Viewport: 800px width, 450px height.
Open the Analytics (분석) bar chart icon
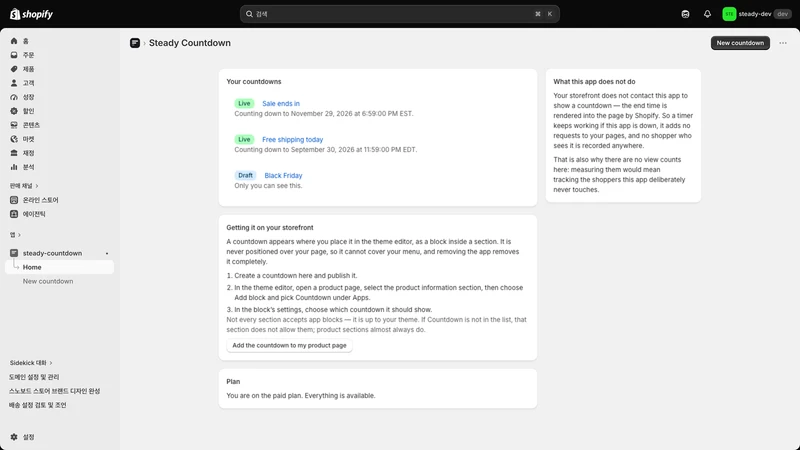(x=14, y=167)
